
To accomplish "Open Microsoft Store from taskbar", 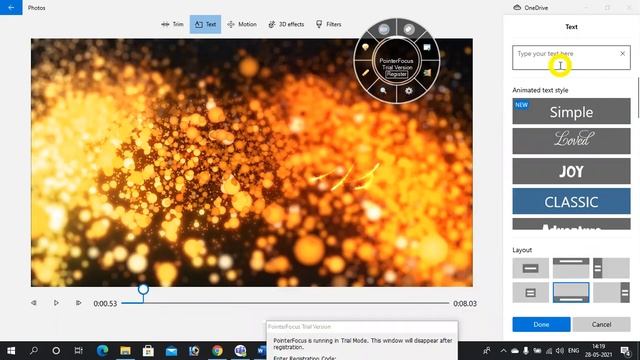I will coord(148,351).
